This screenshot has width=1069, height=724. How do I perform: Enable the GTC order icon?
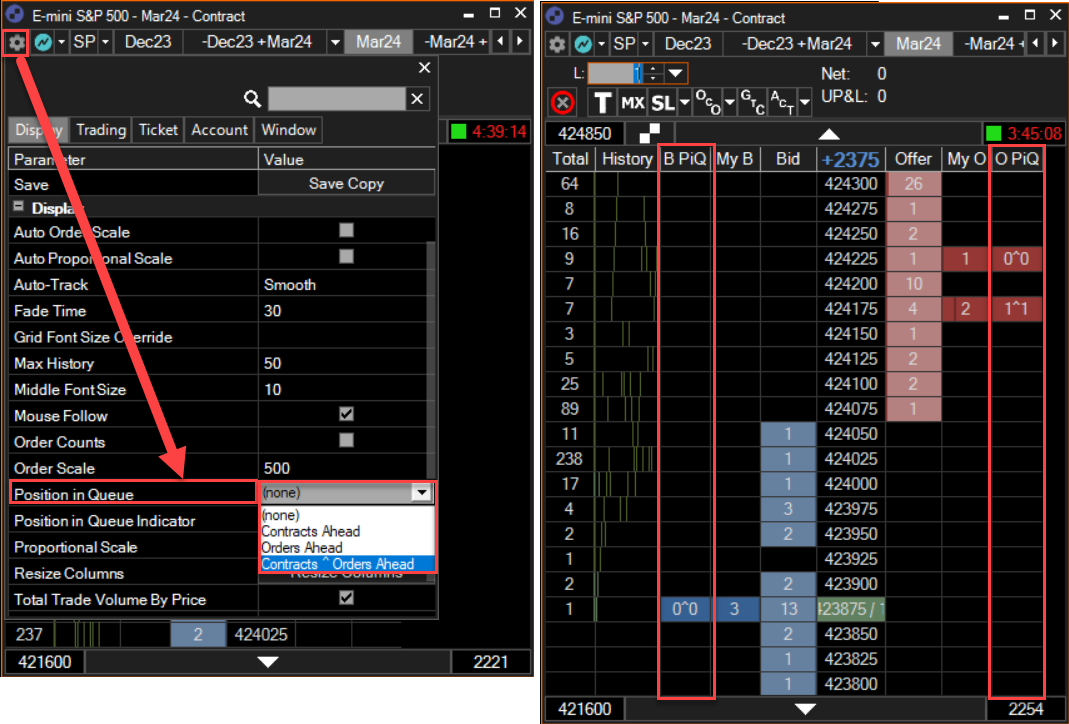[752, 102]
